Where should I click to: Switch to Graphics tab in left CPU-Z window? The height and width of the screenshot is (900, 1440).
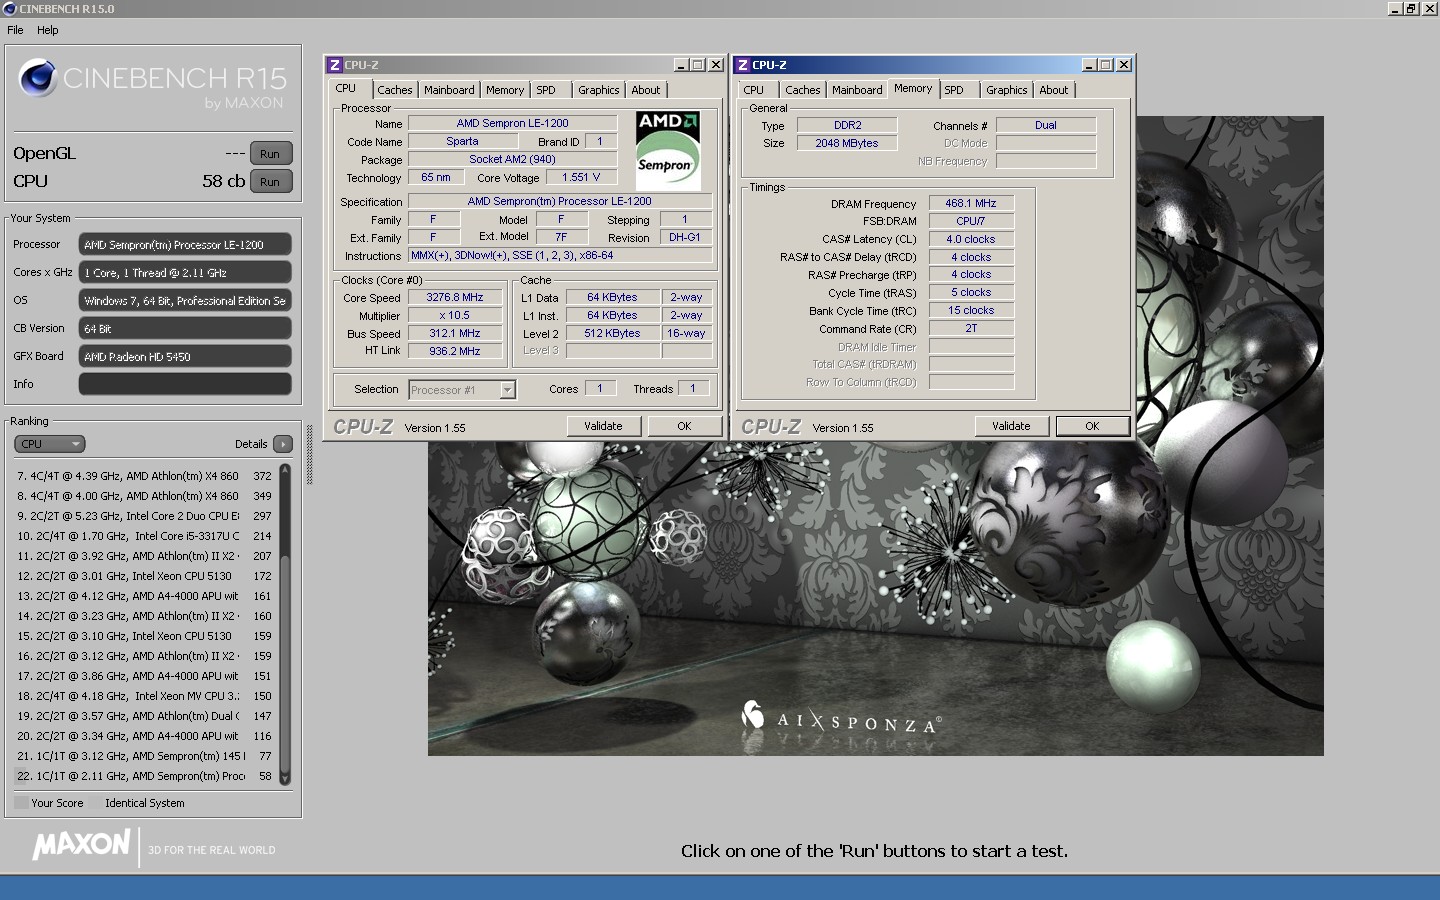[x=599, y=90]
